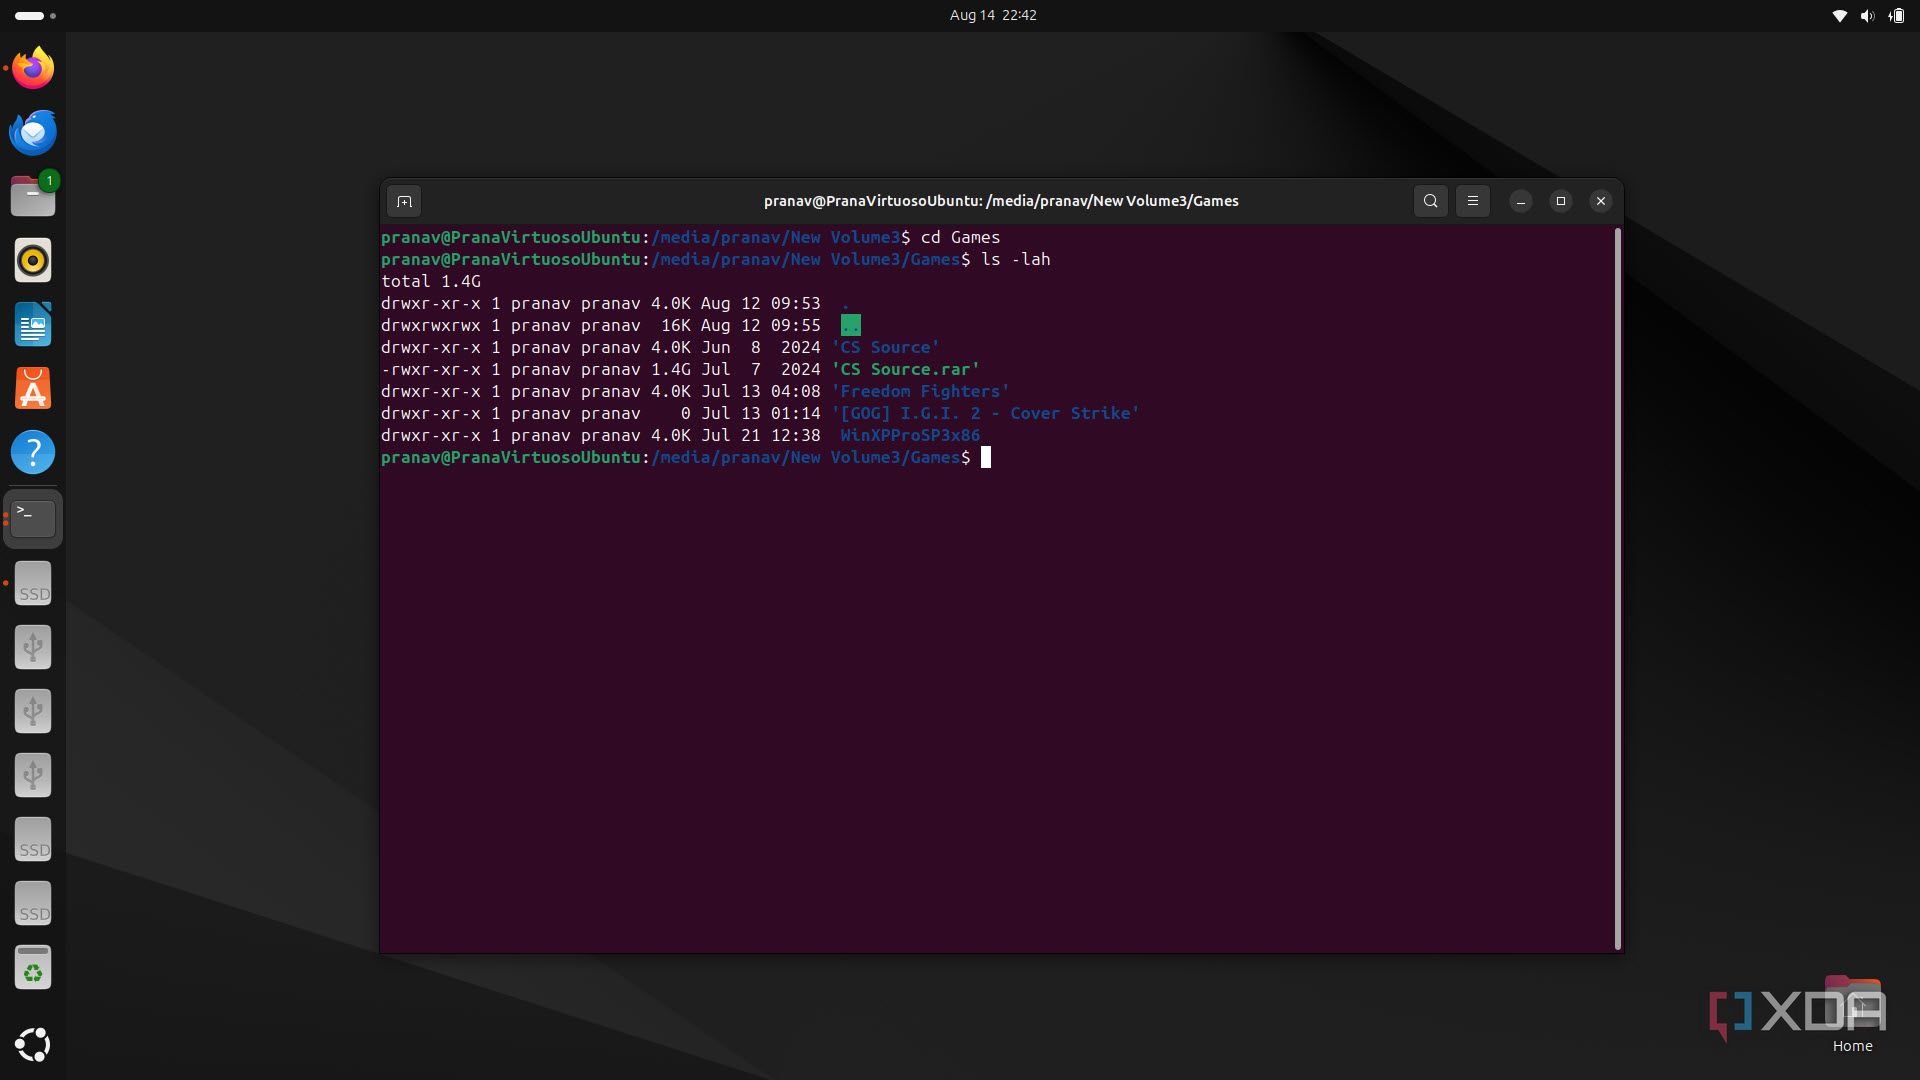Add a new terminal tab
Image resolution: width=1920 pixels, height=1080 pixels.
[404, 201]
